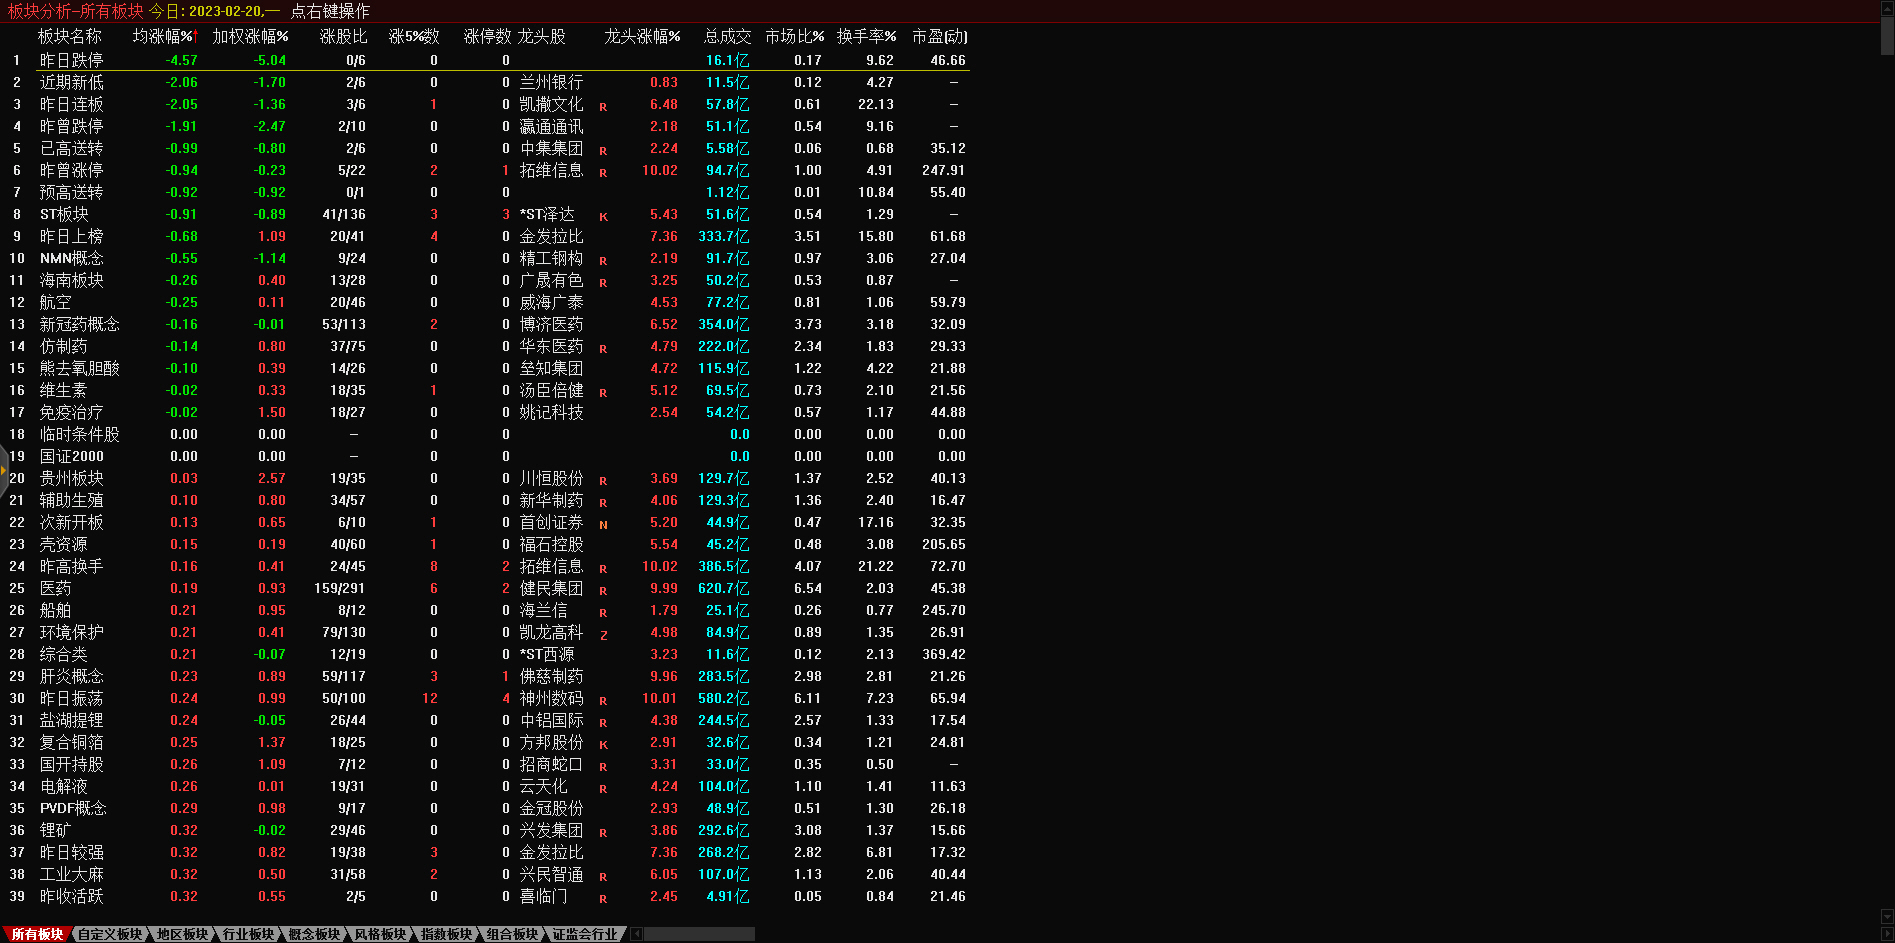The image size is (1895, 943).
Task: Select the 新冠药概念 sector row
Action: [79, 324]
